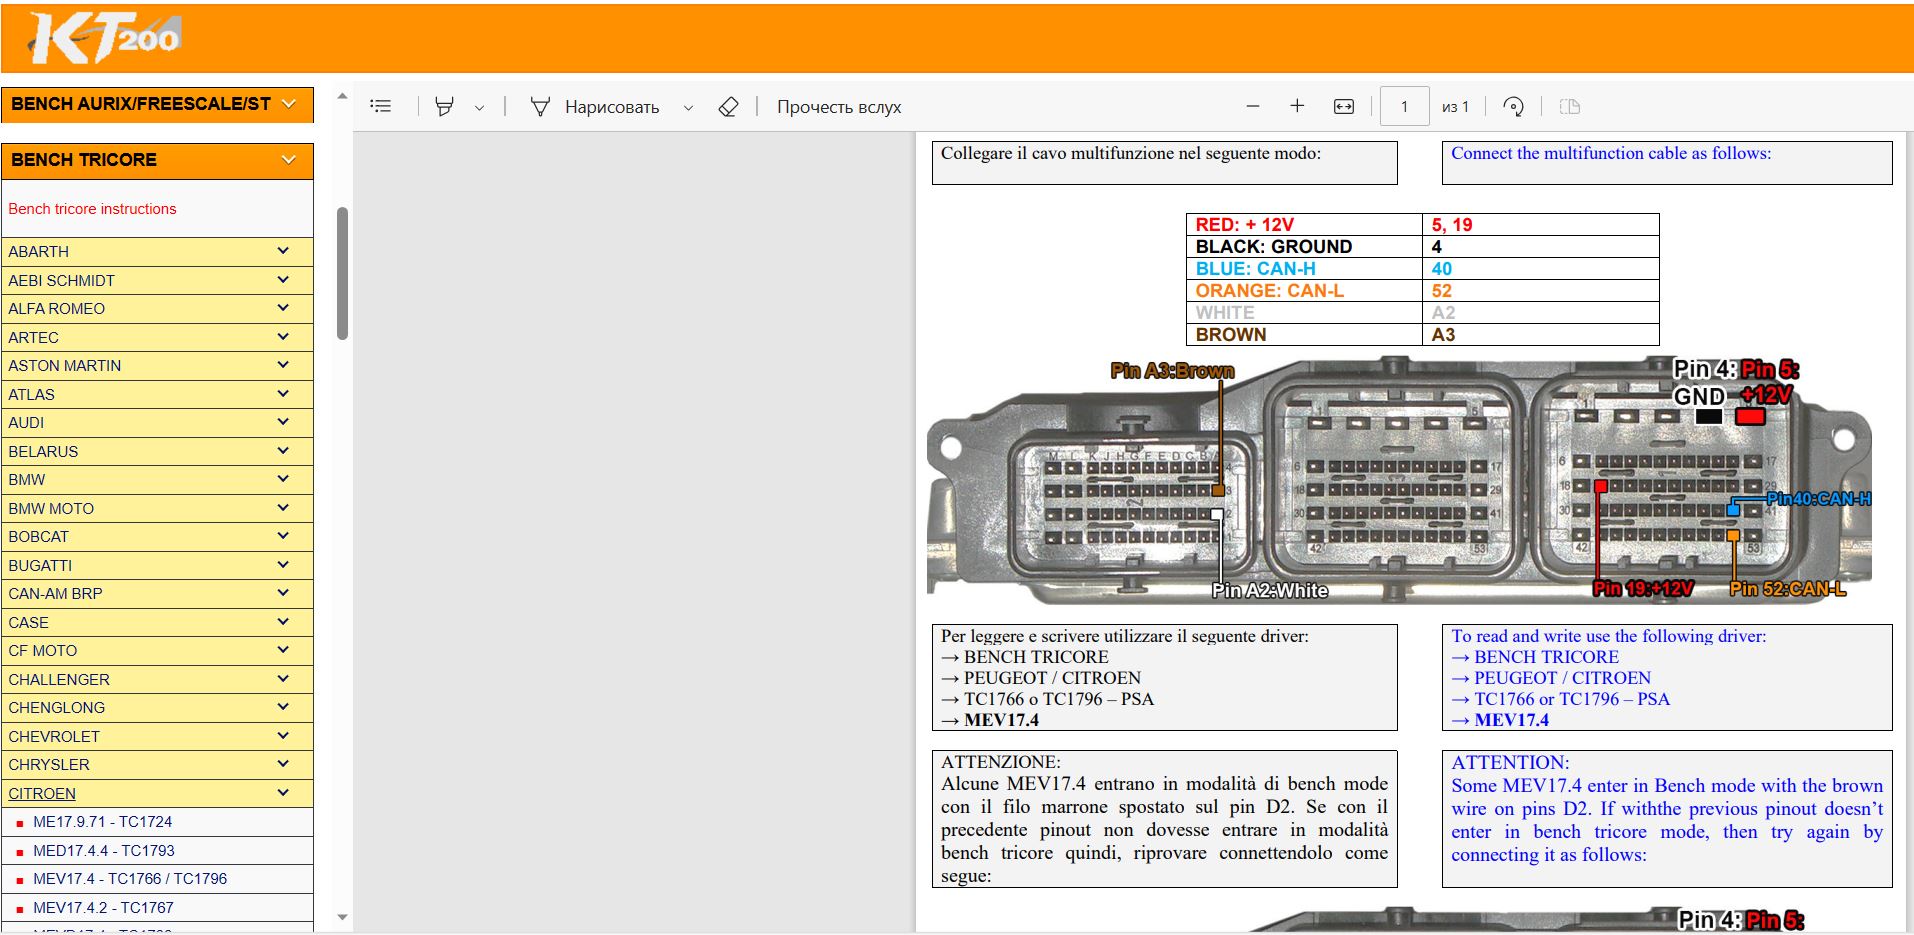Open dropdown arrow next to Нарисовать
The width and height of the screenshot is (1914, 935).
(688, 107)
